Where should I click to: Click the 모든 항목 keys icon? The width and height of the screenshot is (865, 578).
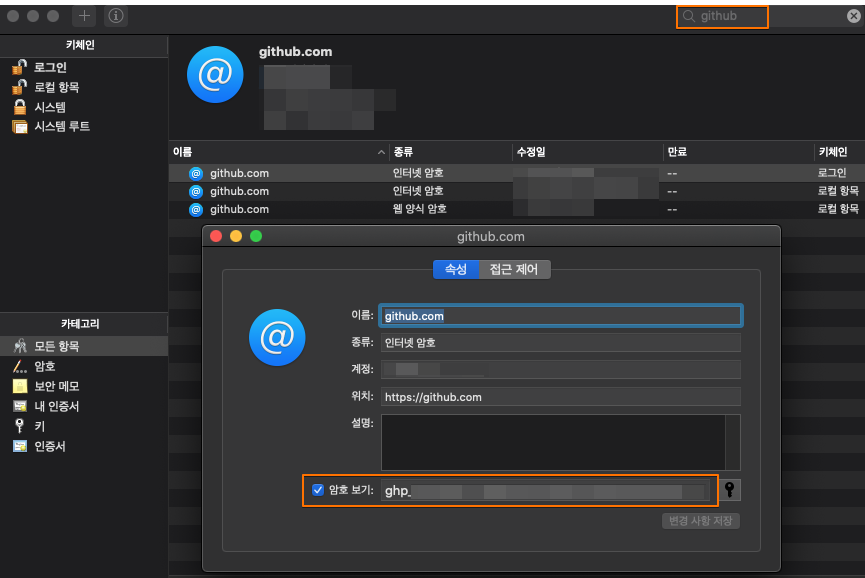(x=20, y=346)
